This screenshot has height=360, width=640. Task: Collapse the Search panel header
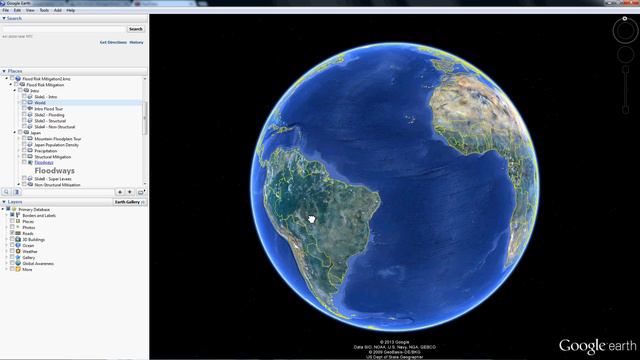tap(73, 18)
